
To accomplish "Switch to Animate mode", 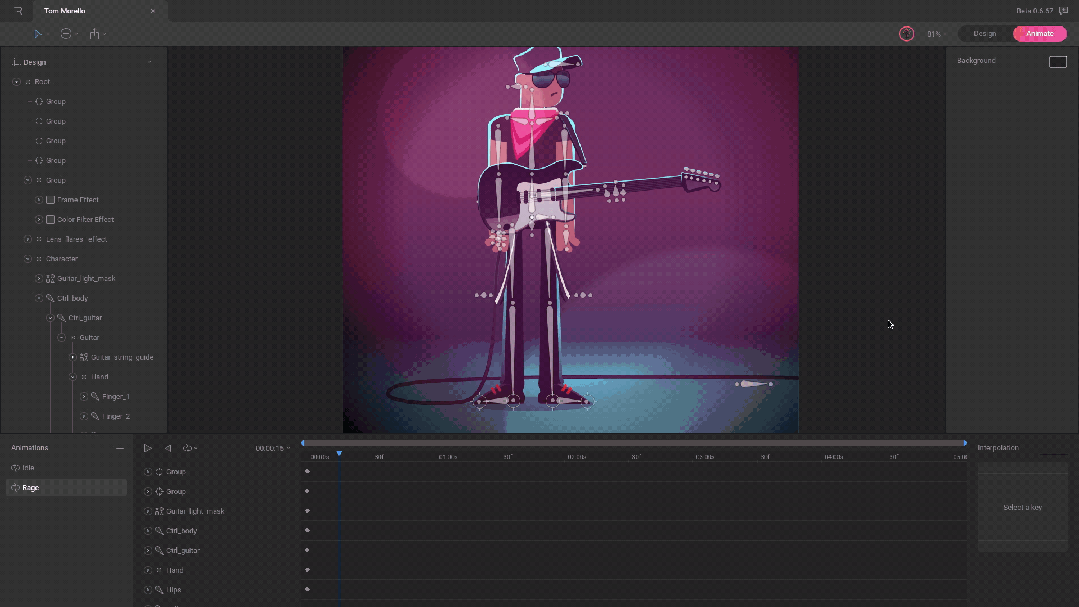I will [x=1039, y=34].
